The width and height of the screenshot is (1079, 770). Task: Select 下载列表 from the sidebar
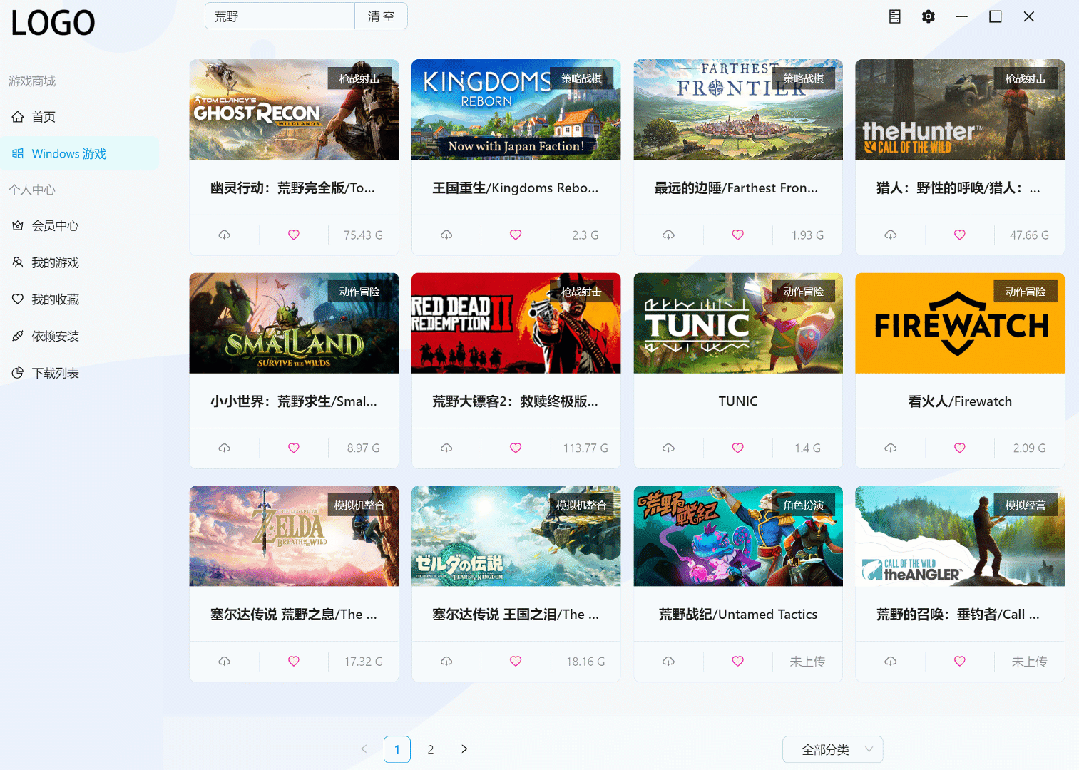pyautogui.click(x=55, y=373)
